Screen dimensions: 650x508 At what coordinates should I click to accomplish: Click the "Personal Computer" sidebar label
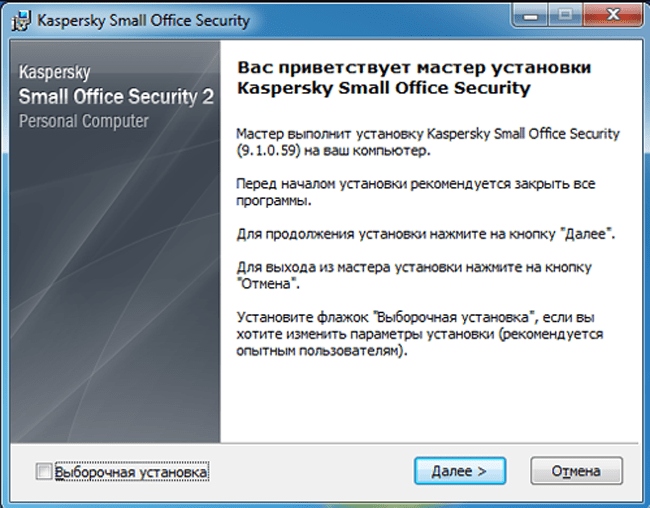click(x=84, y=121)
